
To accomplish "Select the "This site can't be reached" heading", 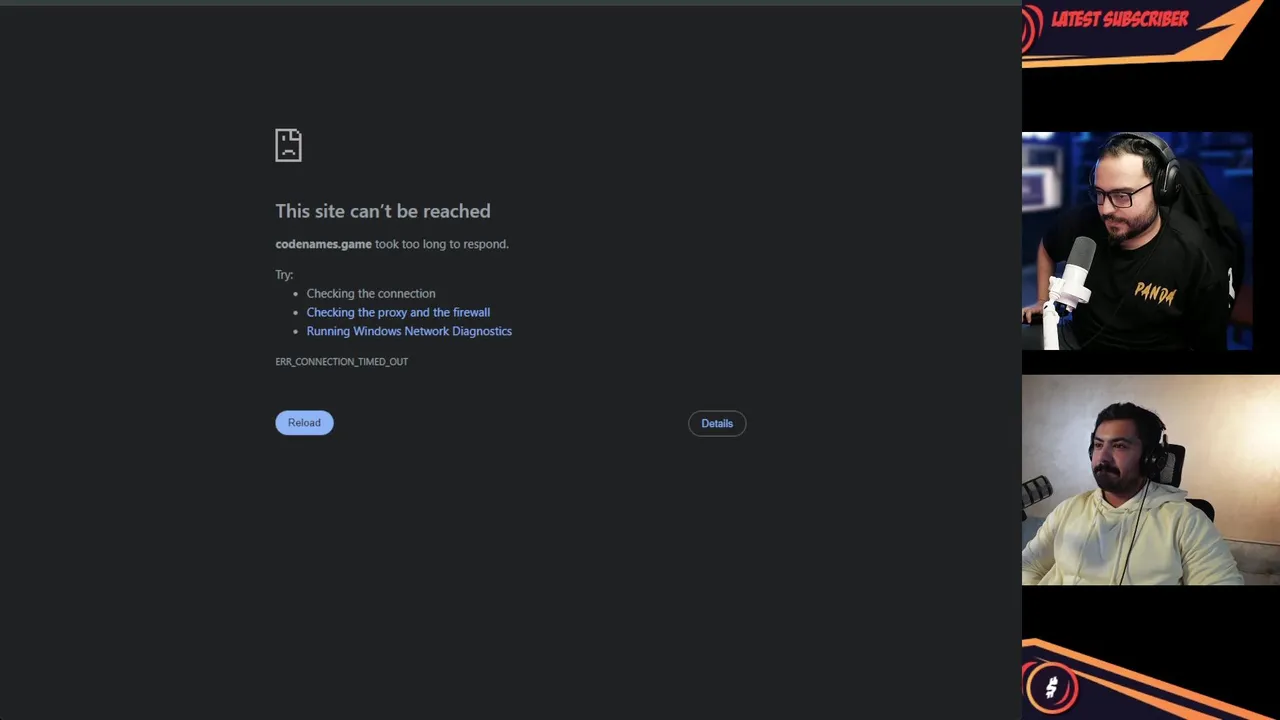I will 383,211.
